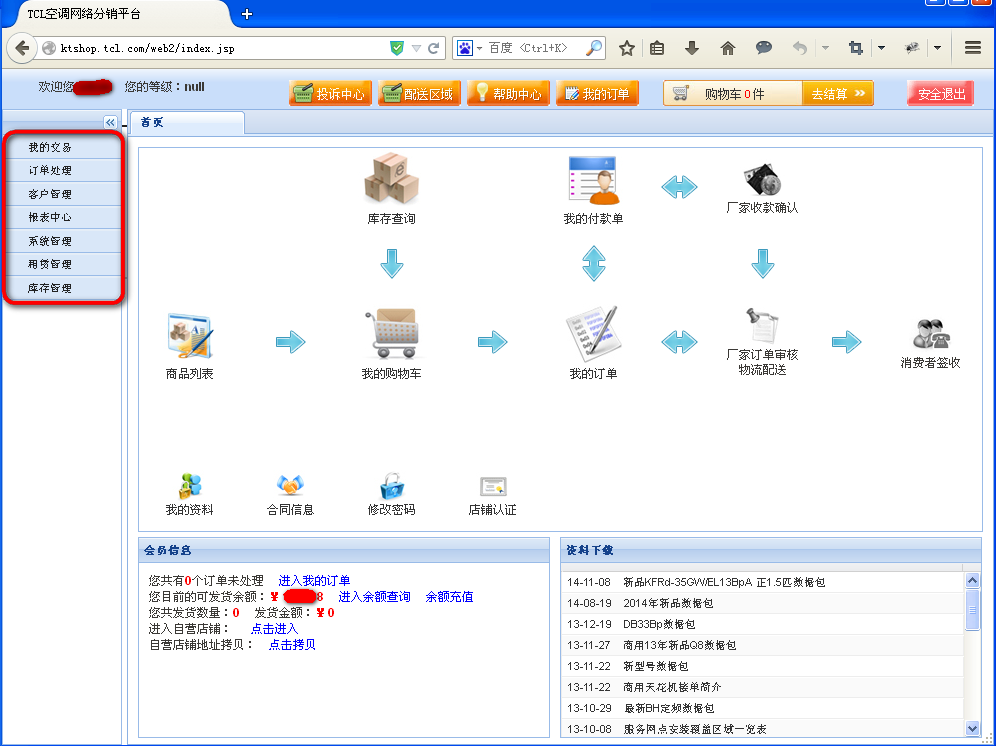This screenshot has height=746, width=996.
Task: Click the 帮助中心 button
Action: 508,93
